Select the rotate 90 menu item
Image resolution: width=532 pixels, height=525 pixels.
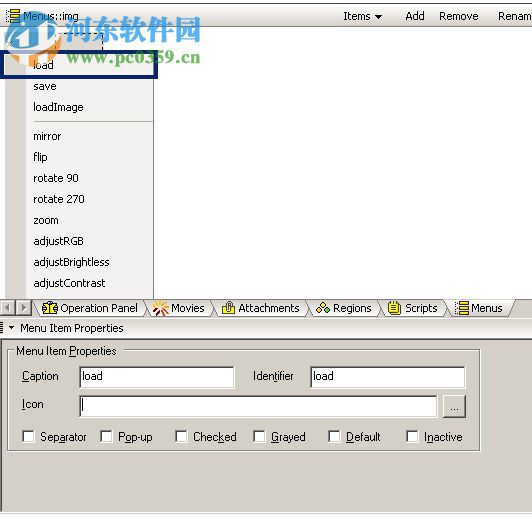pos(79,178)
